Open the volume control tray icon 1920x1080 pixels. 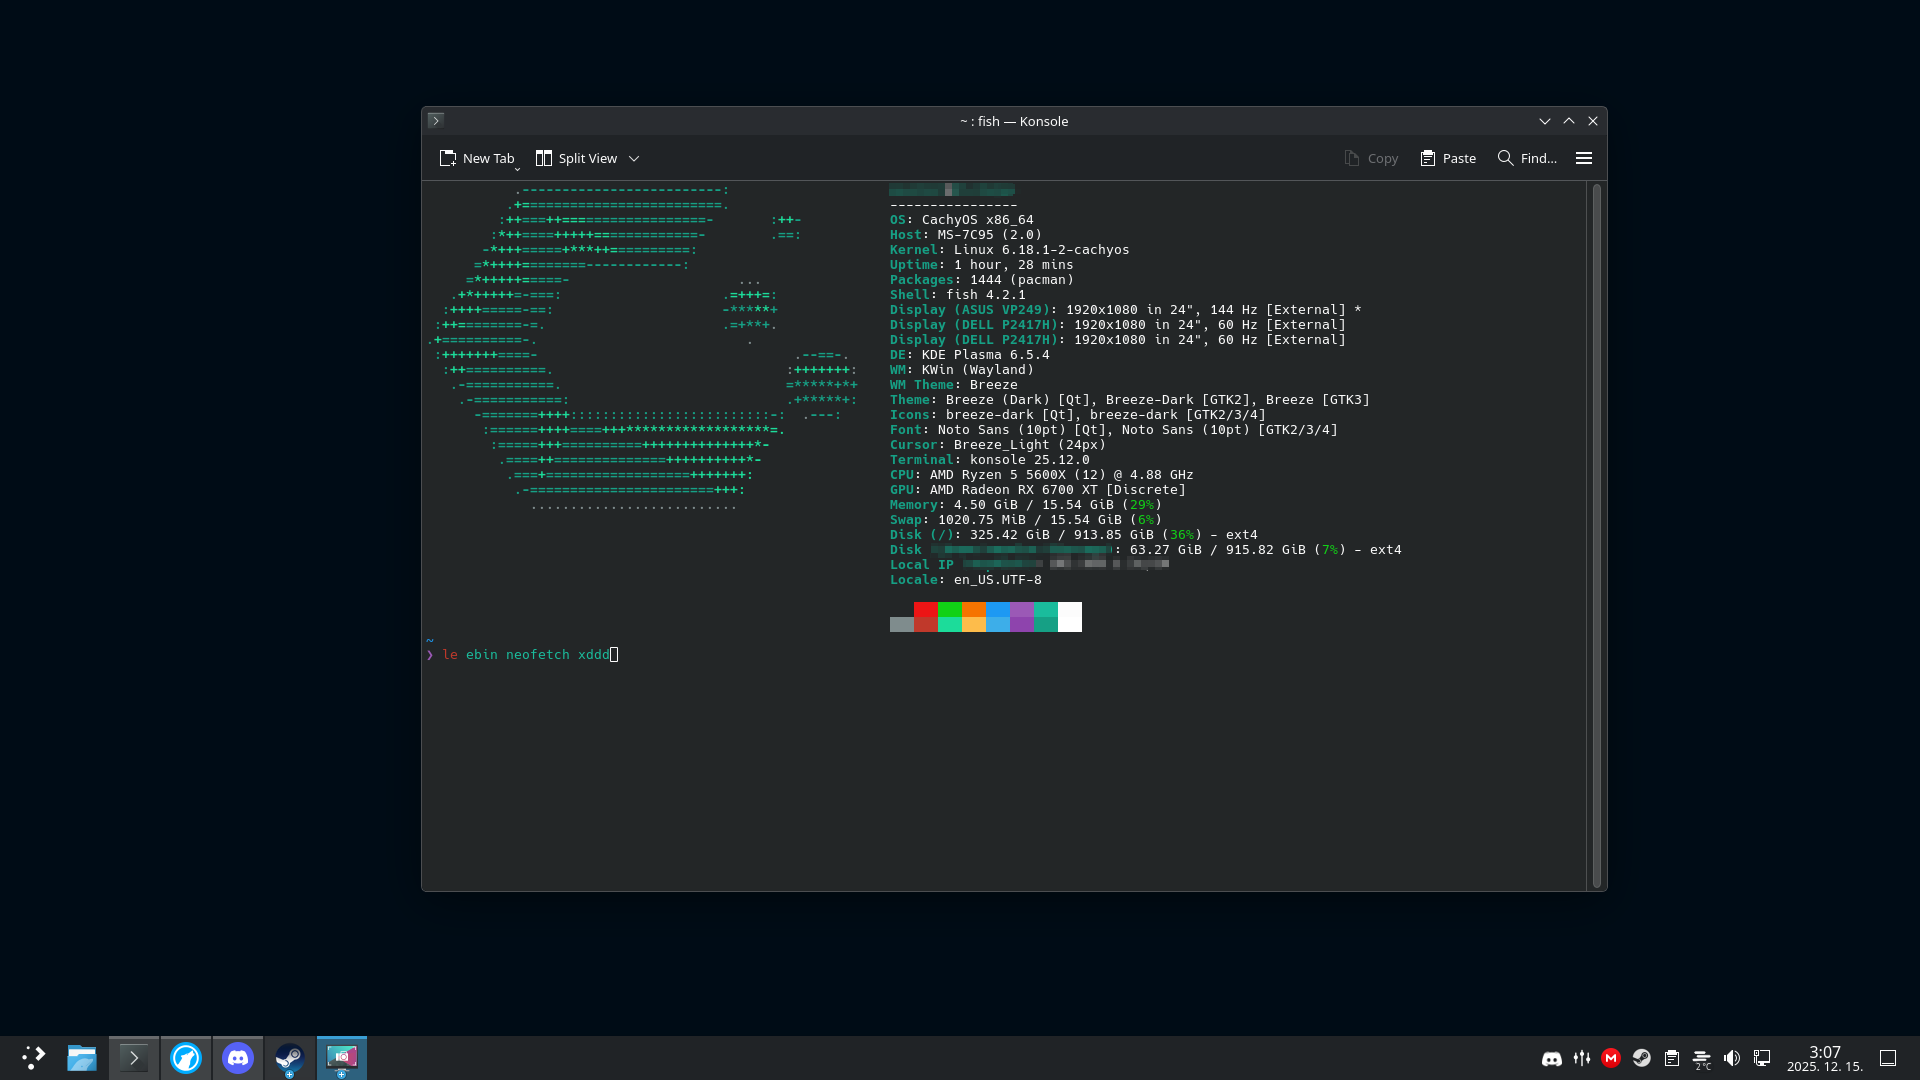point(1732,1058)
